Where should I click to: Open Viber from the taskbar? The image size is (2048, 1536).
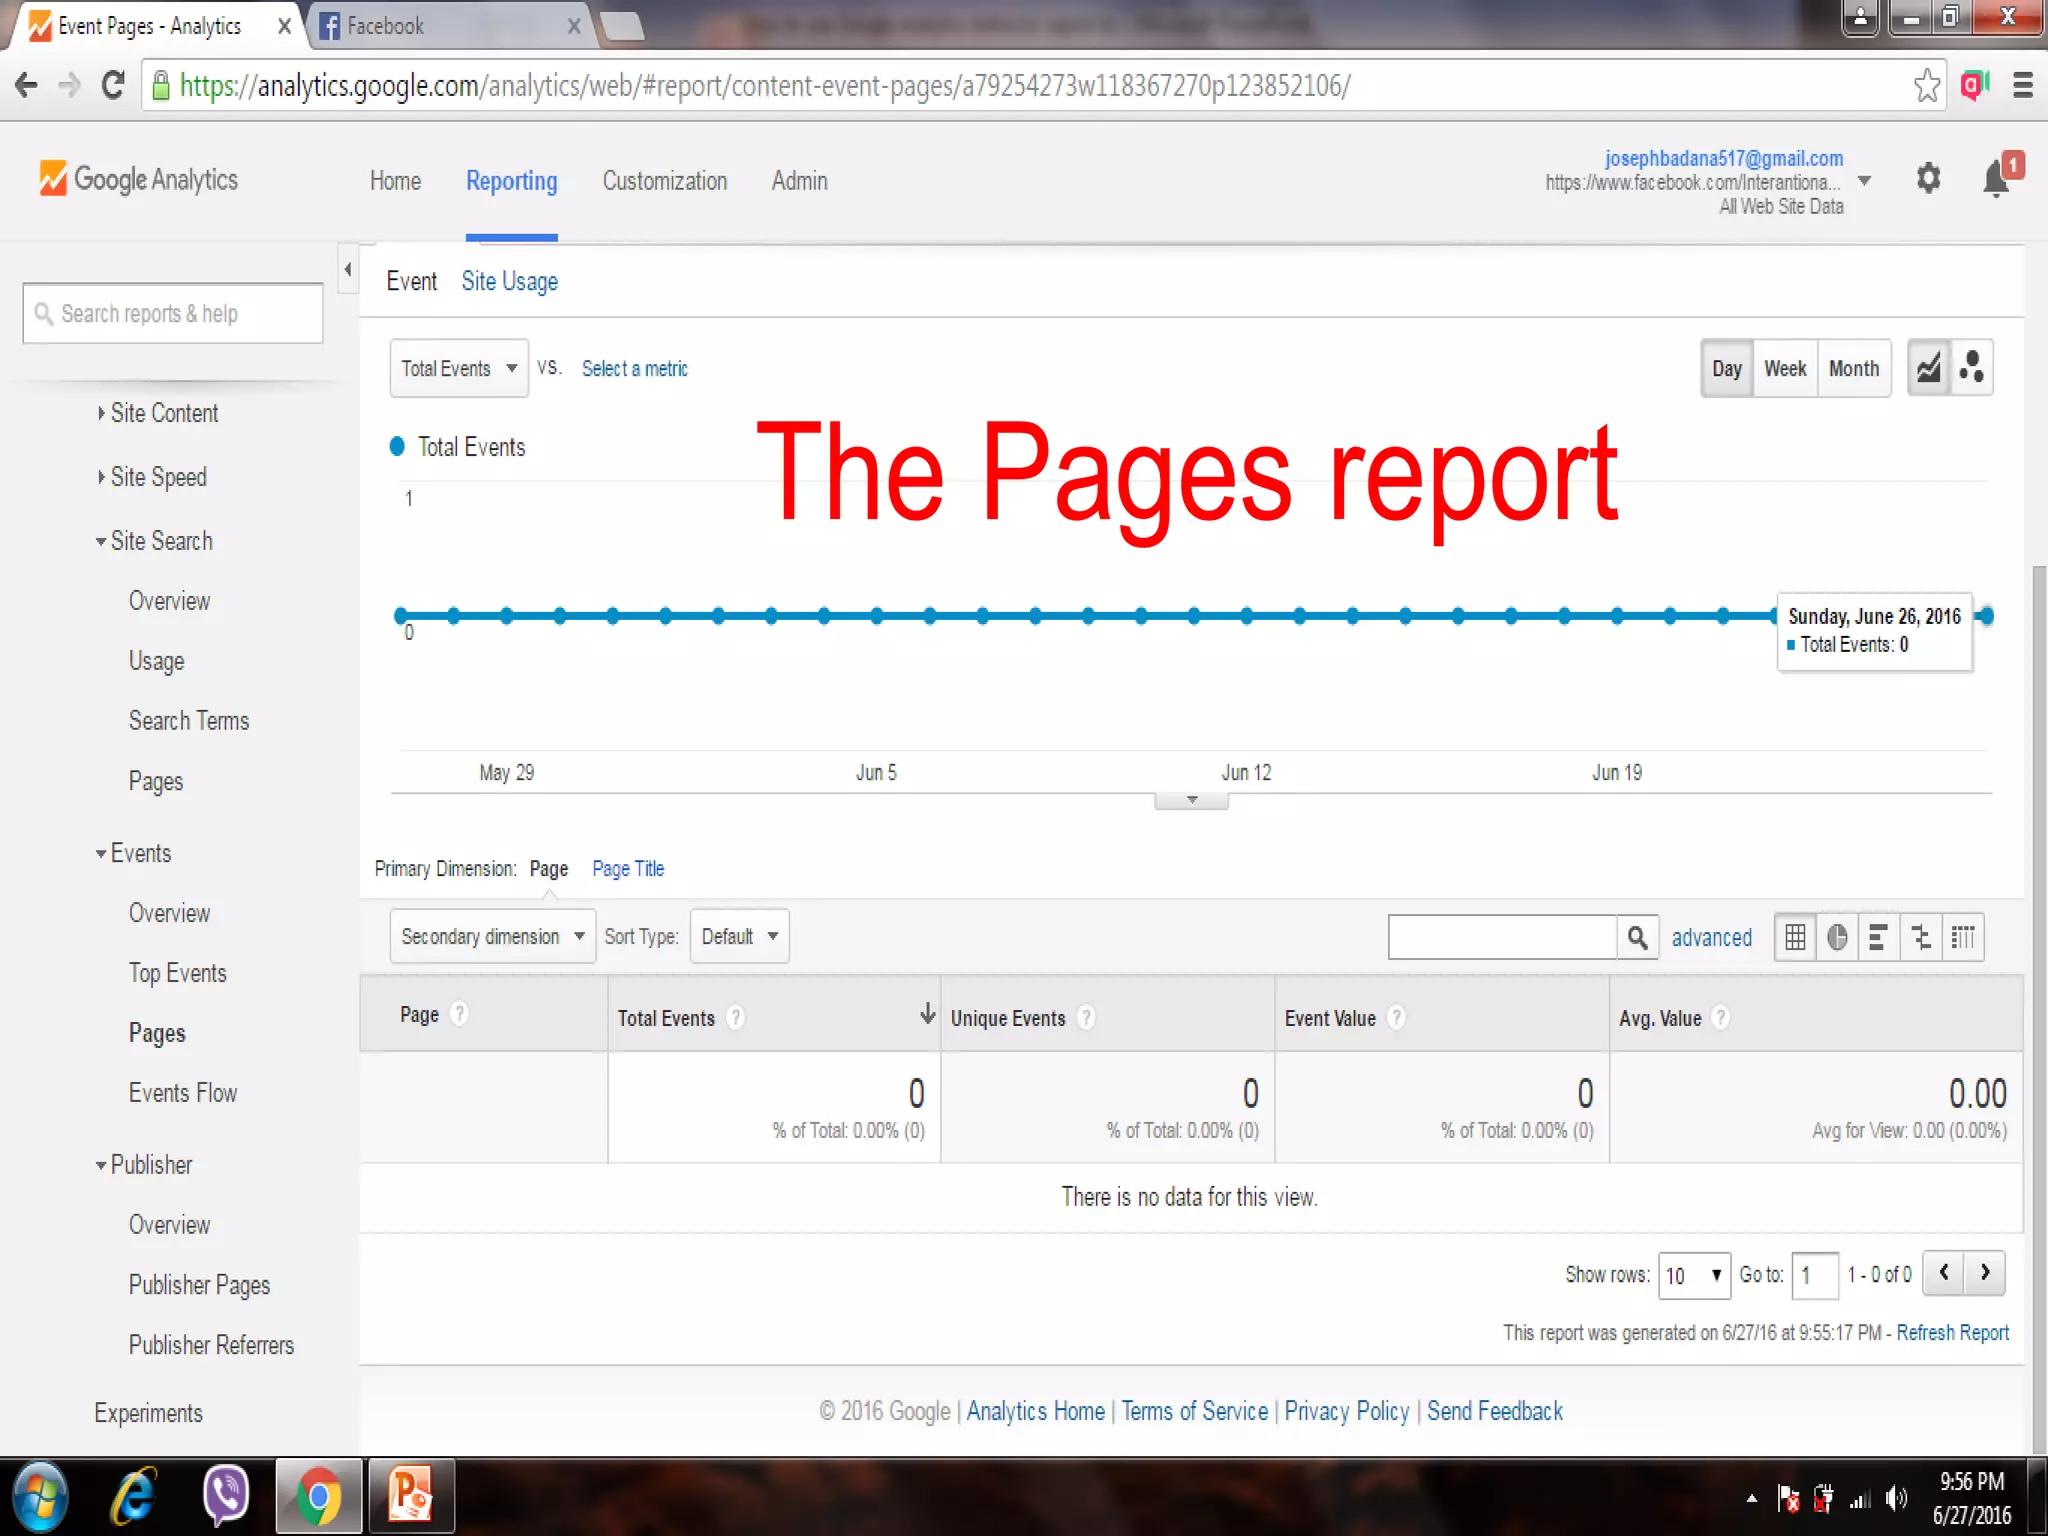226,1496
